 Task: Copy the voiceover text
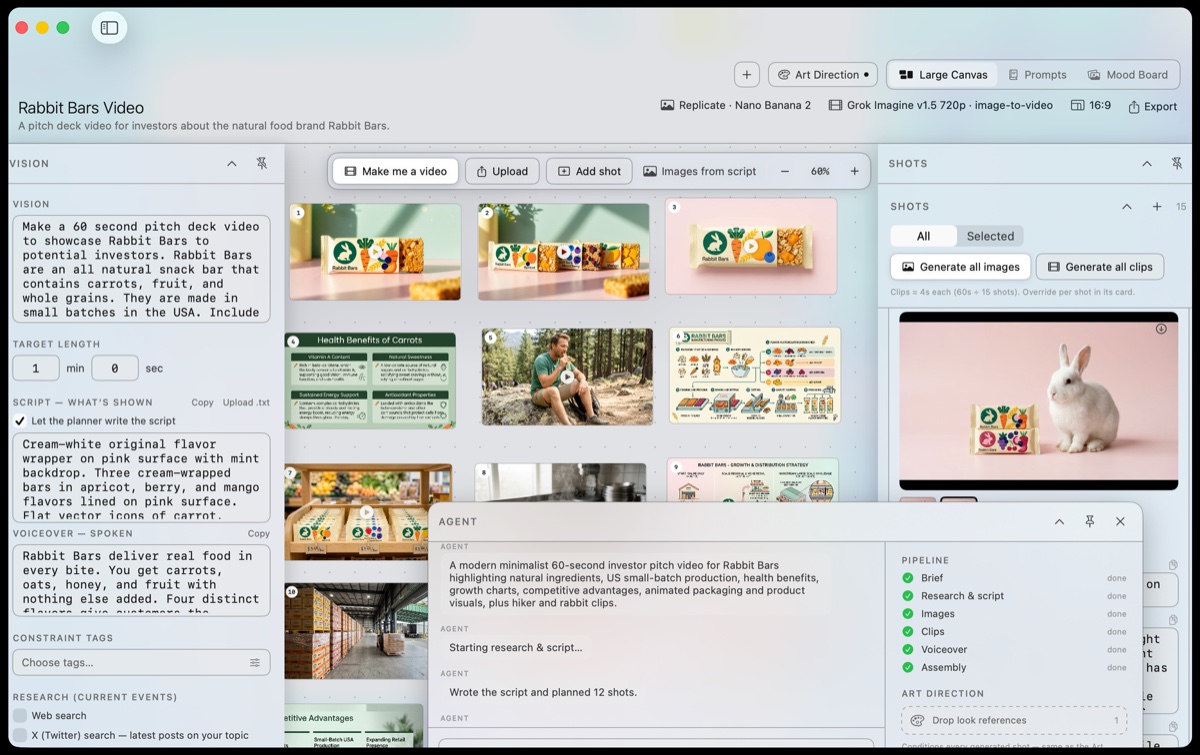click(259, 534)
